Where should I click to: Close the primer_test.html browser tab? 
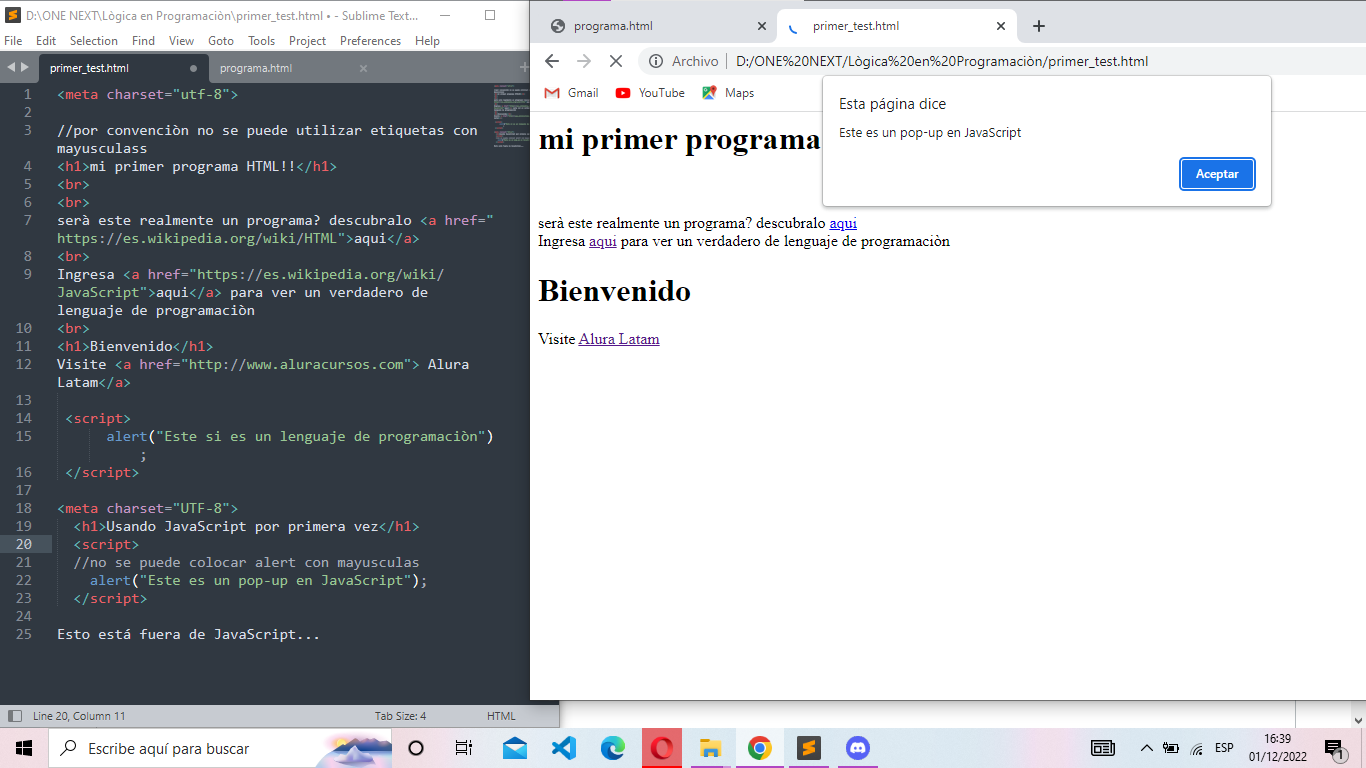click(1001, 26)
